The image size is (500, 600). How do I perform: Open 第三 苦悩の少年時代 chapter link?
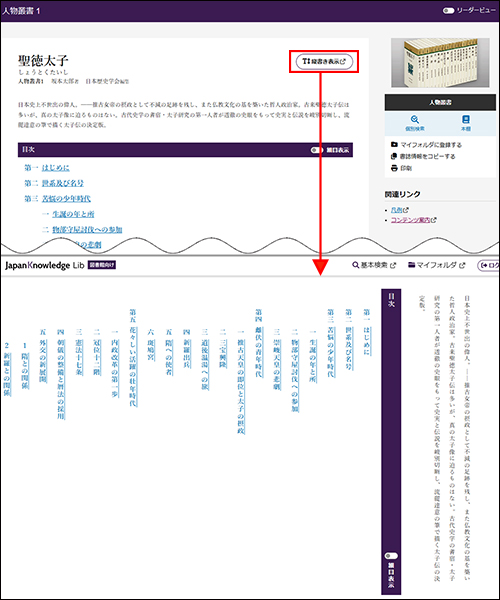tap(66, 199)
